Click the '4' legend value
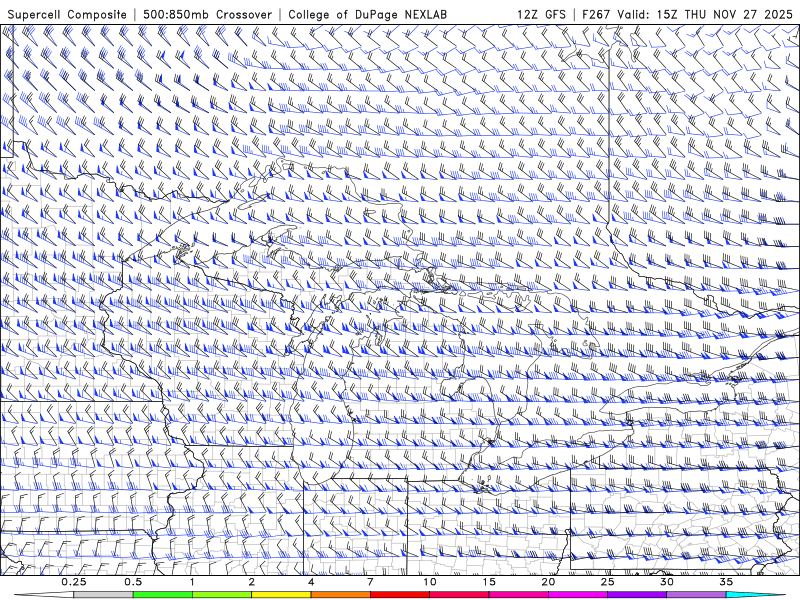This screenshot has width=800, height=600. 311,582
